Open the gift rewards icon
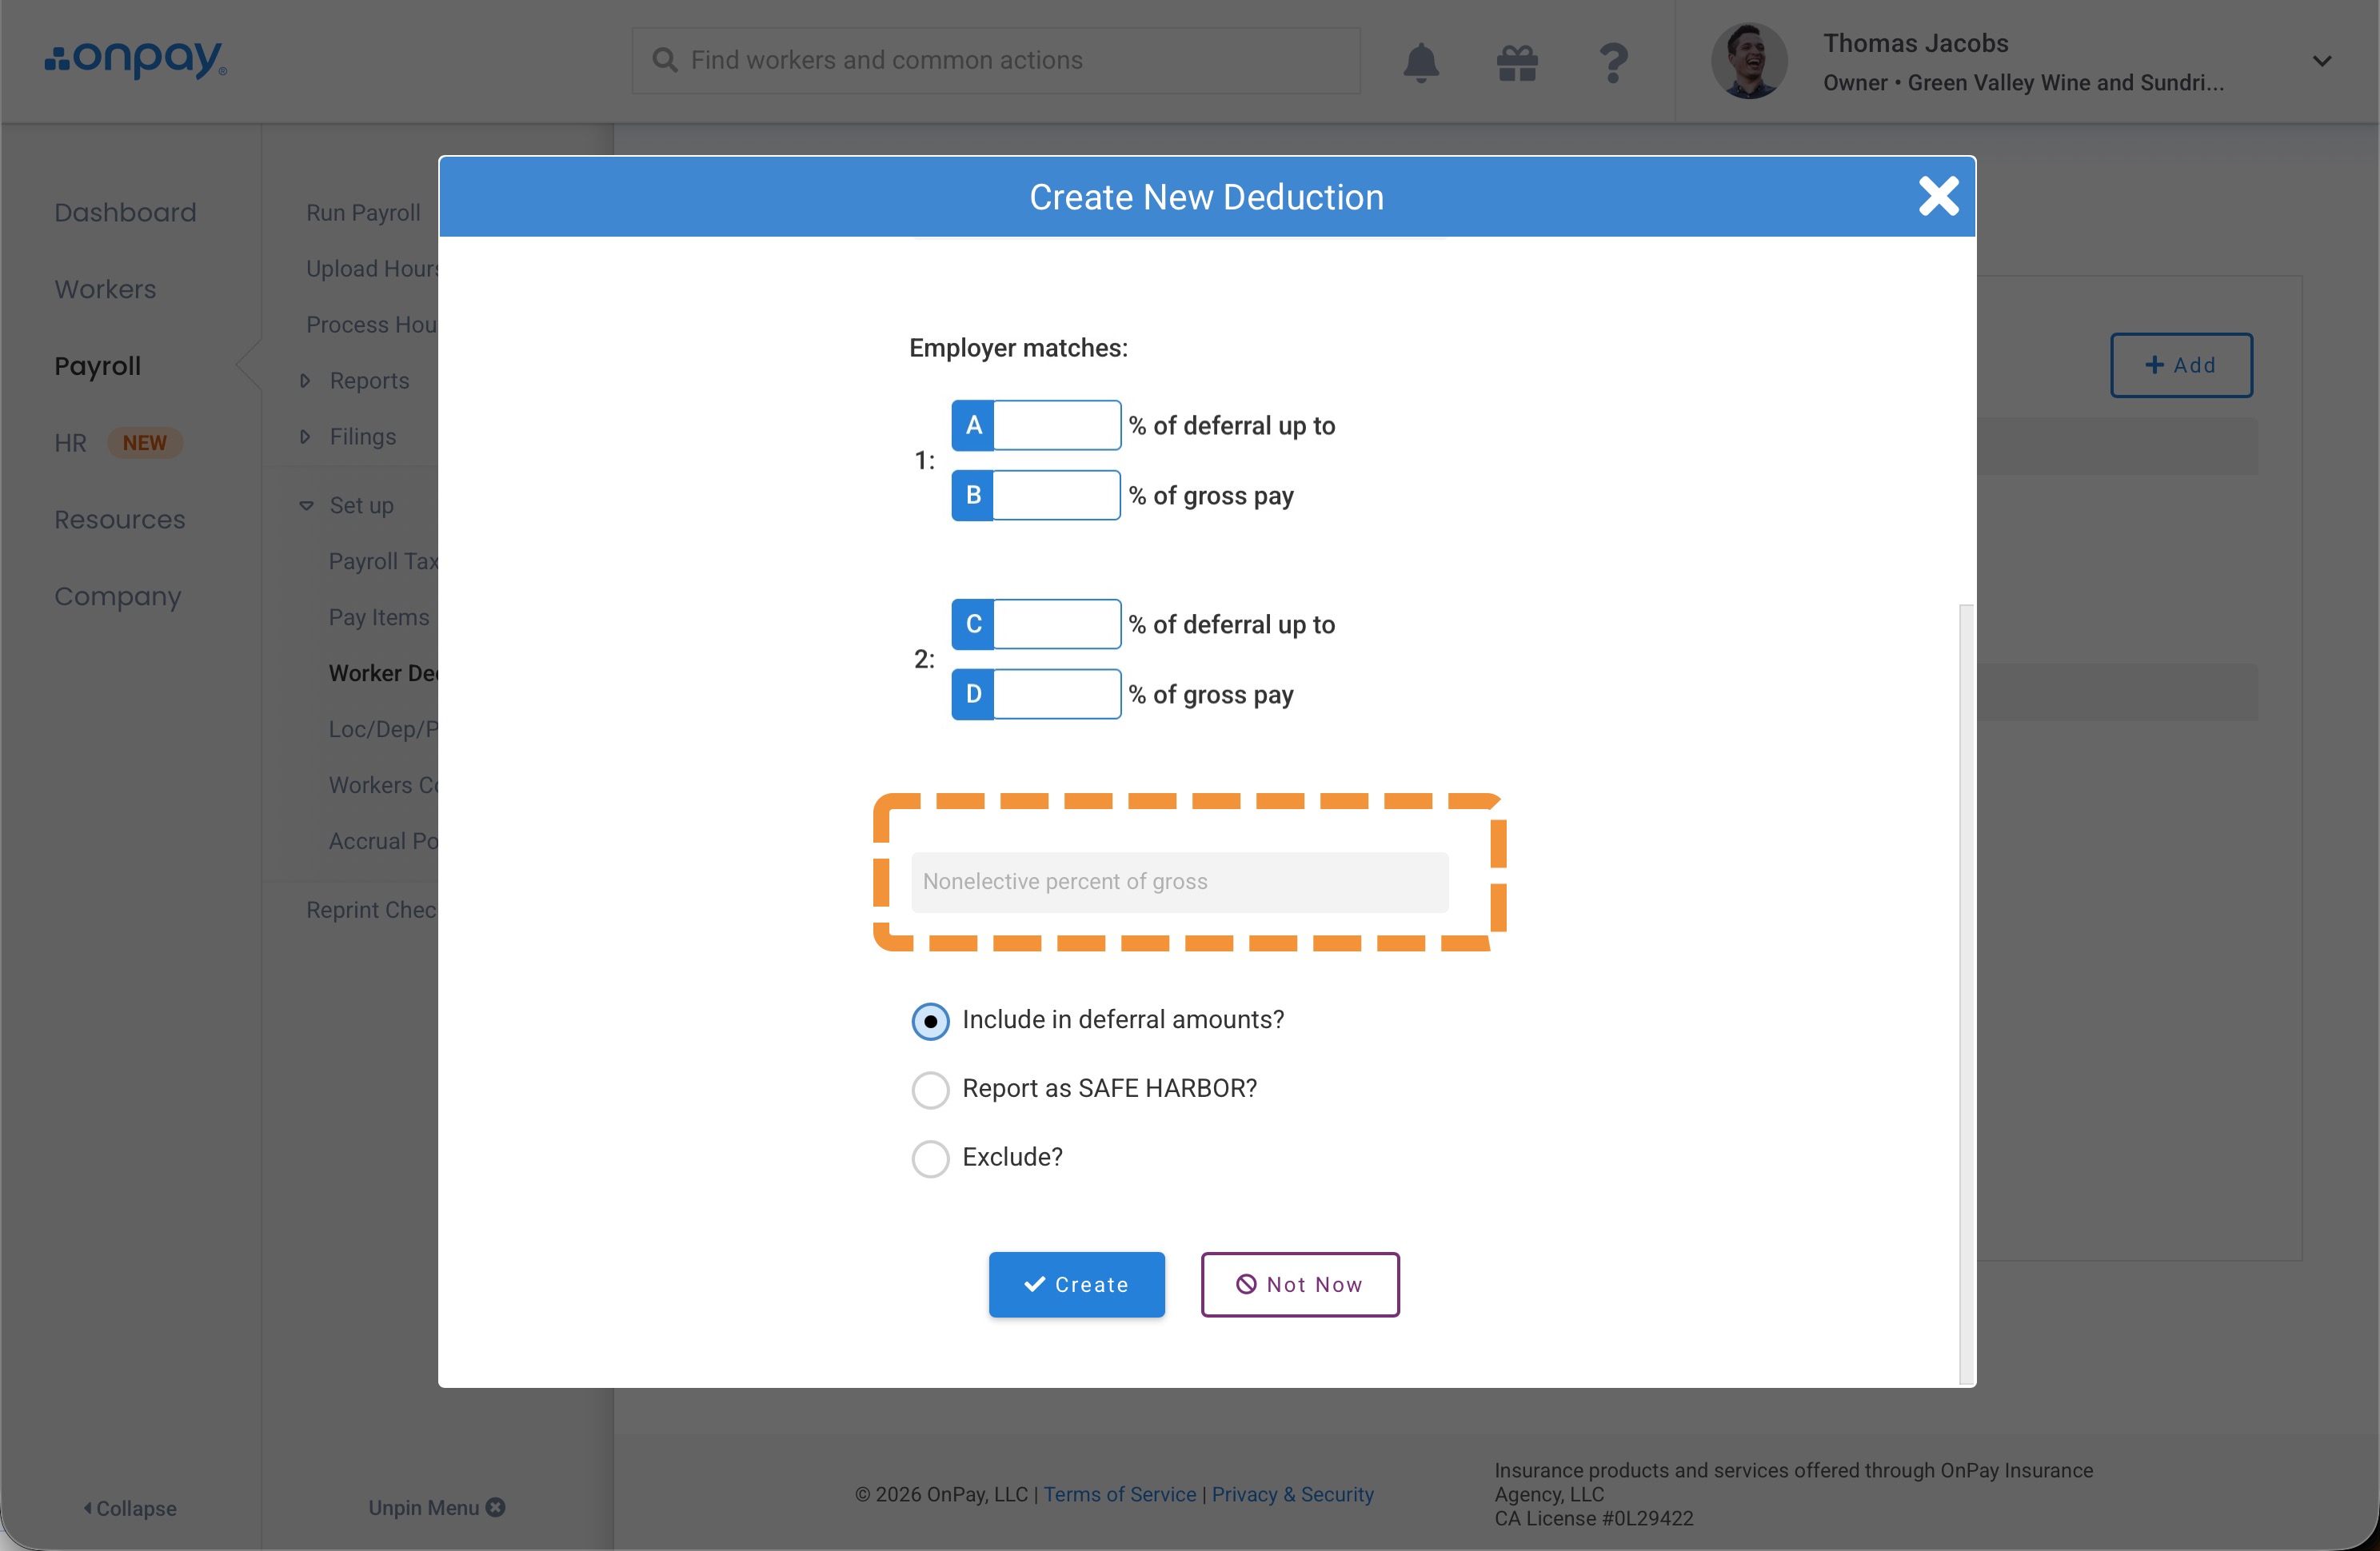Image resolution: width=2380 pixels, height=1551 pixels. [1516, 62]
